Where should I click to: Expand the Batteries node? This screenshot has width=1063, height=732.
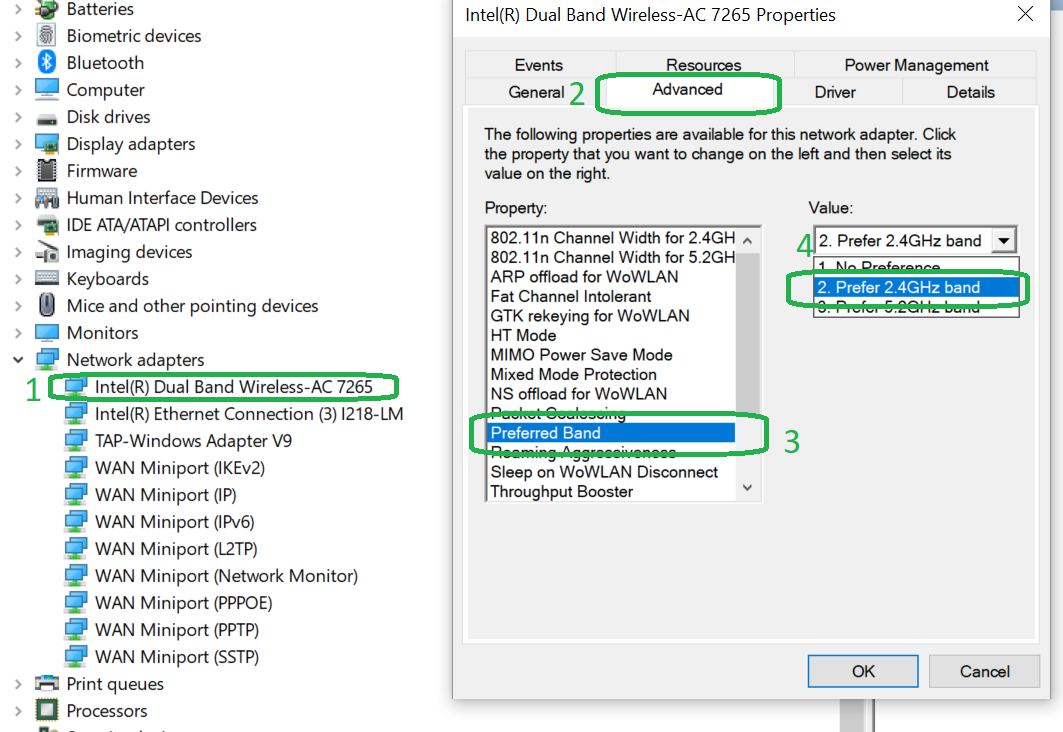click(18, 9)
